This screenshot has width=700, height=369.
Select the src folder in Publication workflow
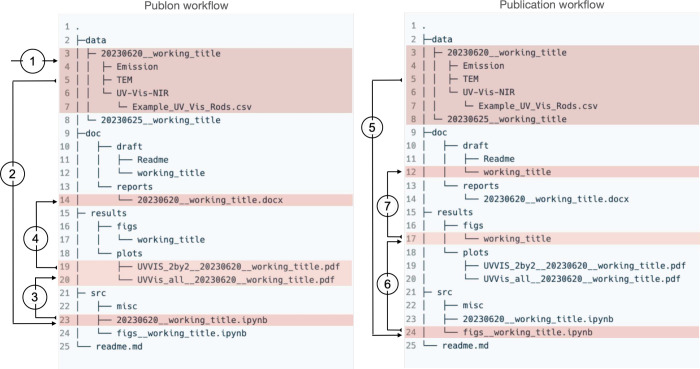click(445, 292)
